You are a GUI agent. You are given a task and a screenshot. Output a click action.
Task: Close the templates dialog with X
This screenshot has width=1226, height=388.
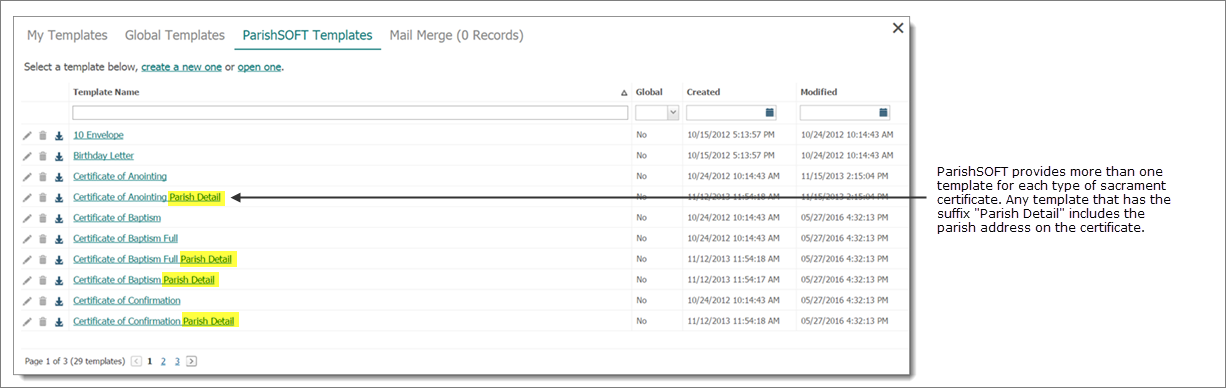pyautogui.click(x=898, y=29)
